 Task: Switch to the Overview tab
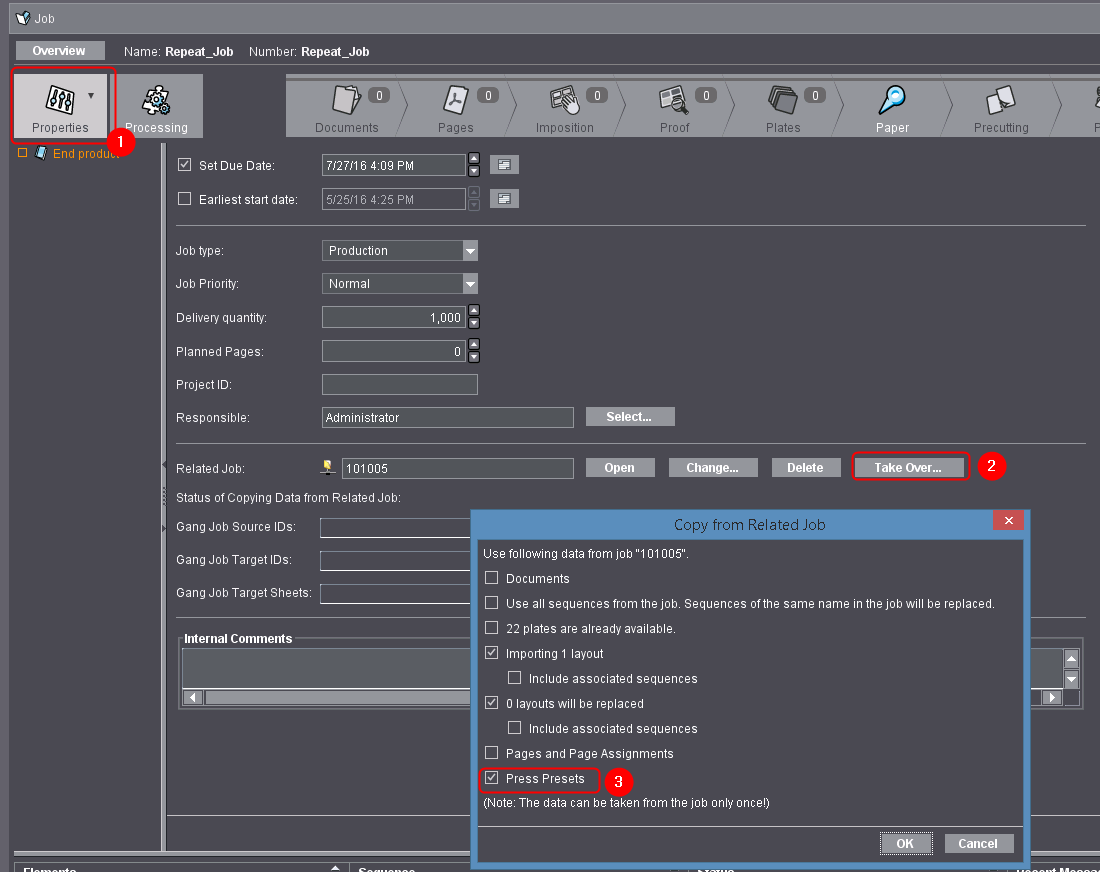(x=59, y=51)
